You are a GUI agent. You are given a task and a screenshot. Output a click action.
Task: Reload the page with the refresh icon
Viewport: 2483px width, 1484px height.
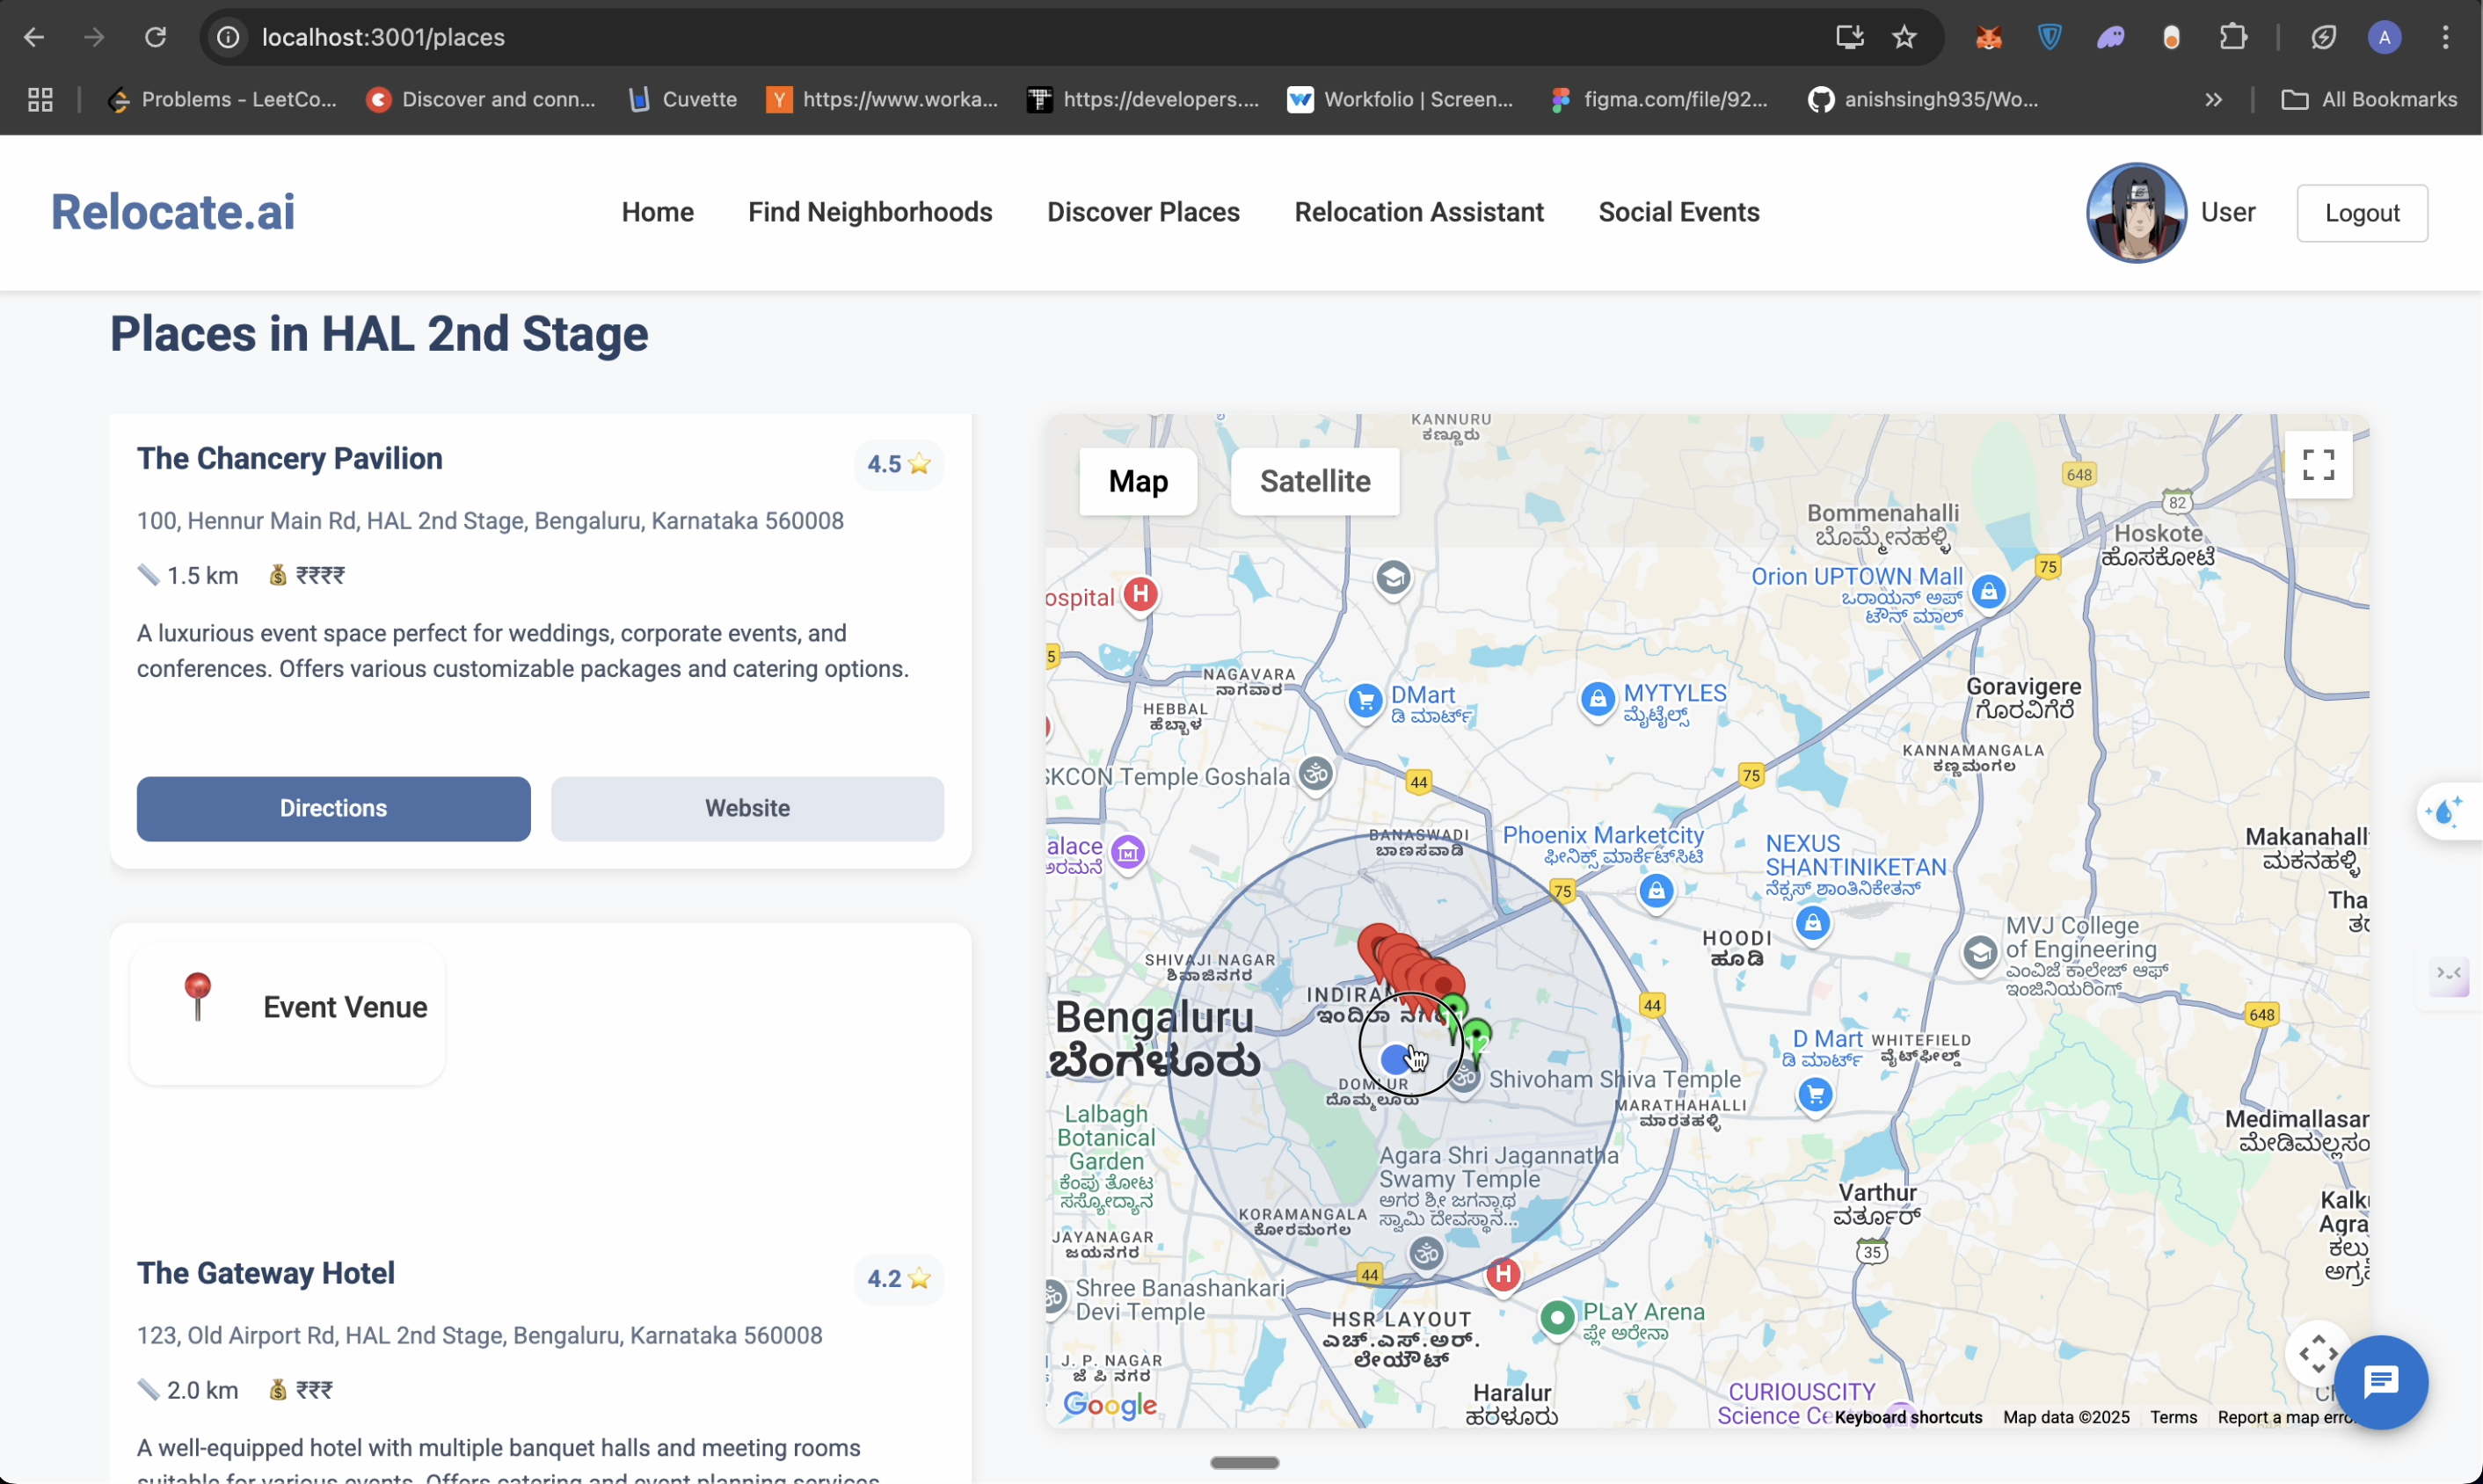click(x=155, y=37)
